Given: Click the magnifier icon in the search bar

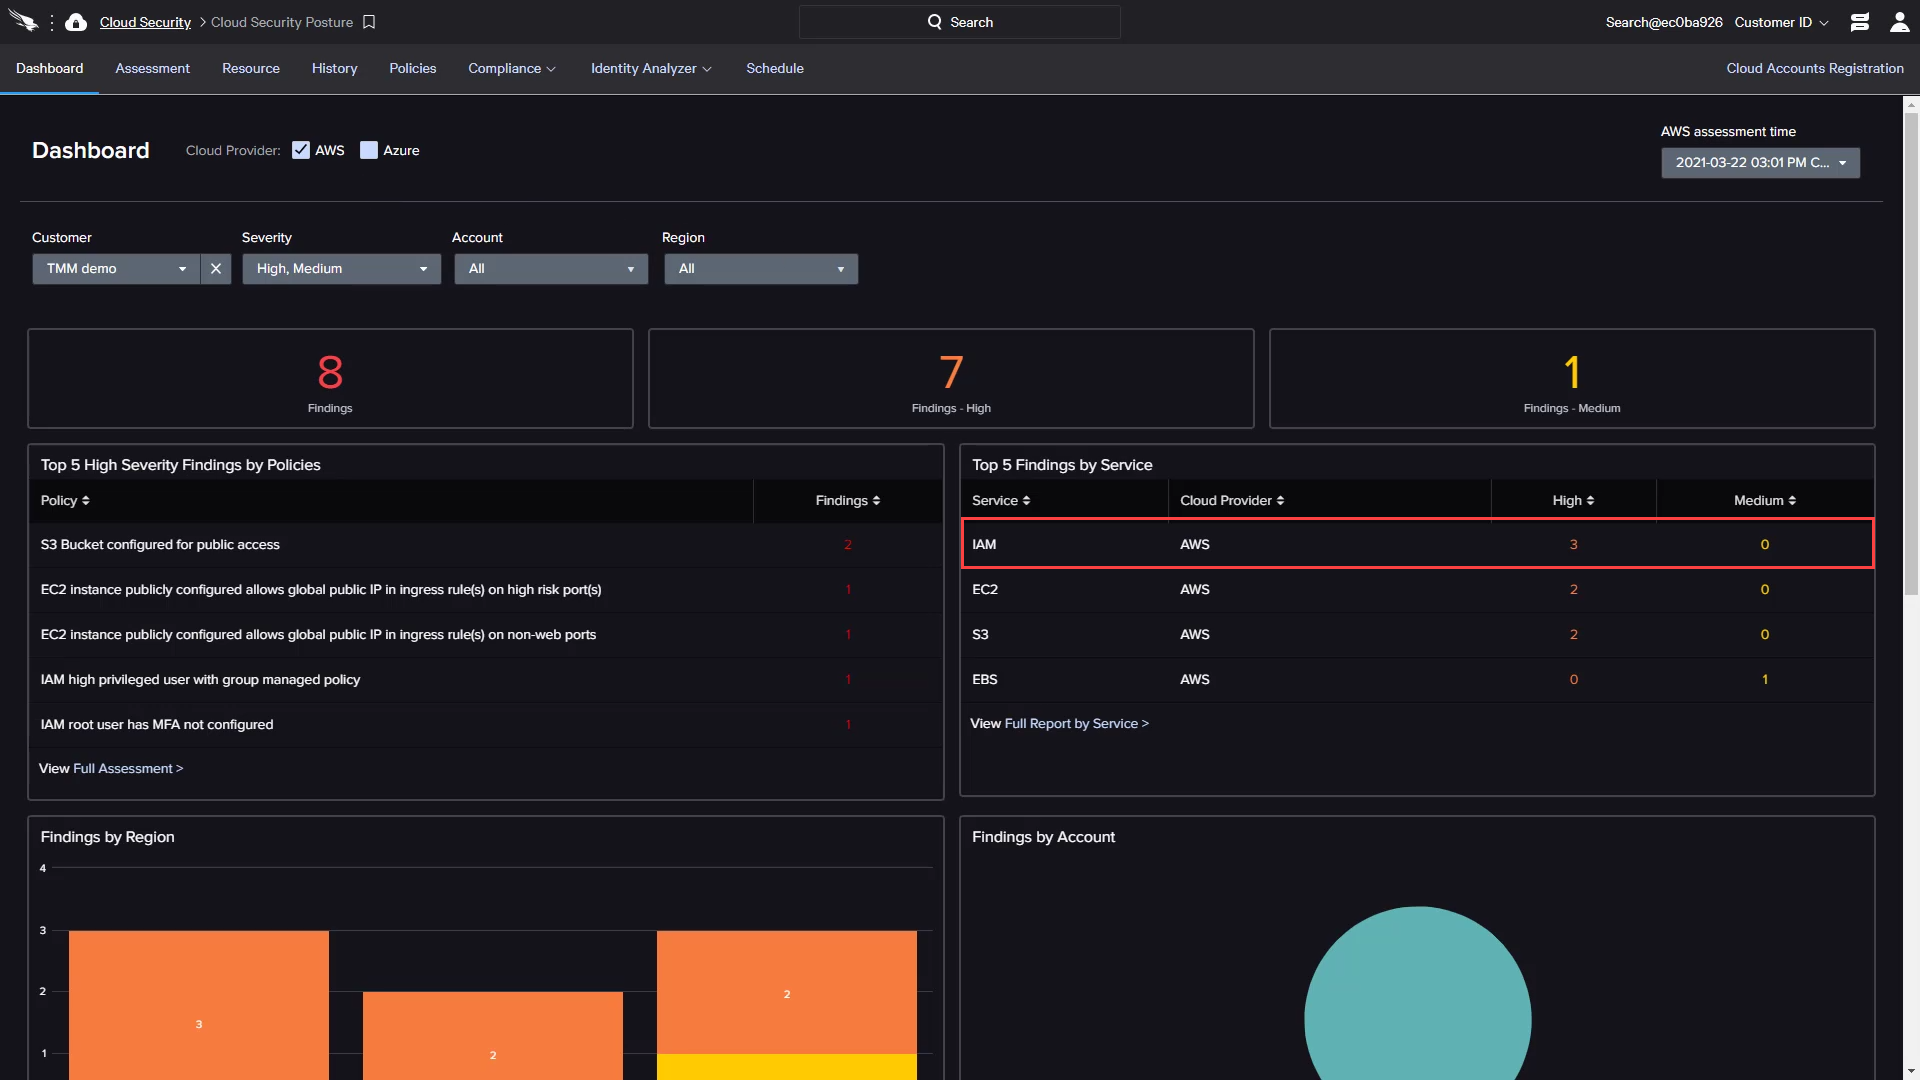Looking at the screenshot, I should pyautogui.click(x=935, y=22).
